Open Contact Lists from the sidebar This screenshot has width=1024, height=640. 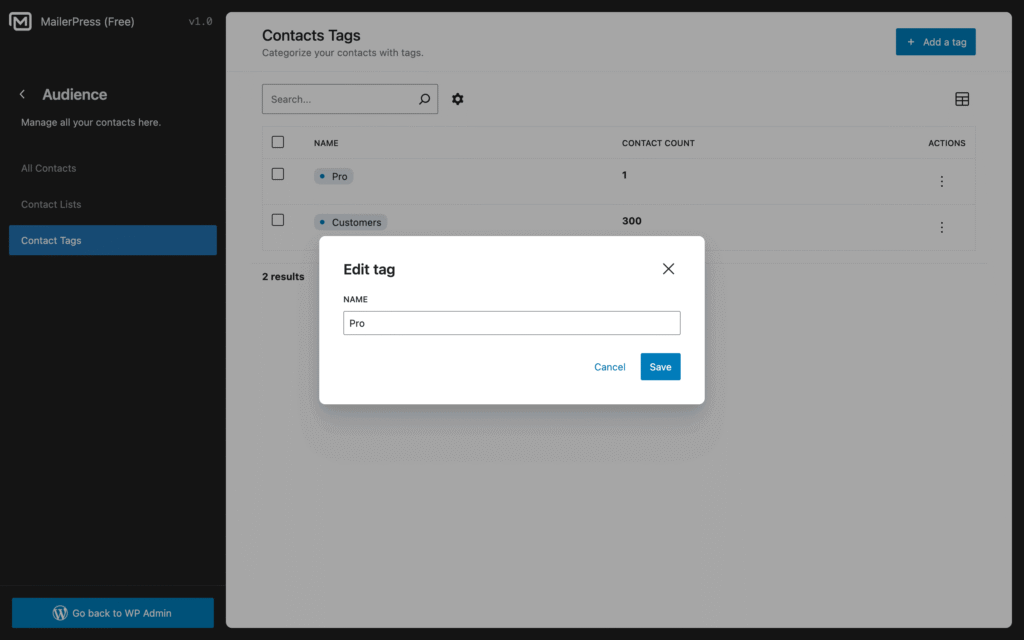pyautogui.click(x=50, y=204)
